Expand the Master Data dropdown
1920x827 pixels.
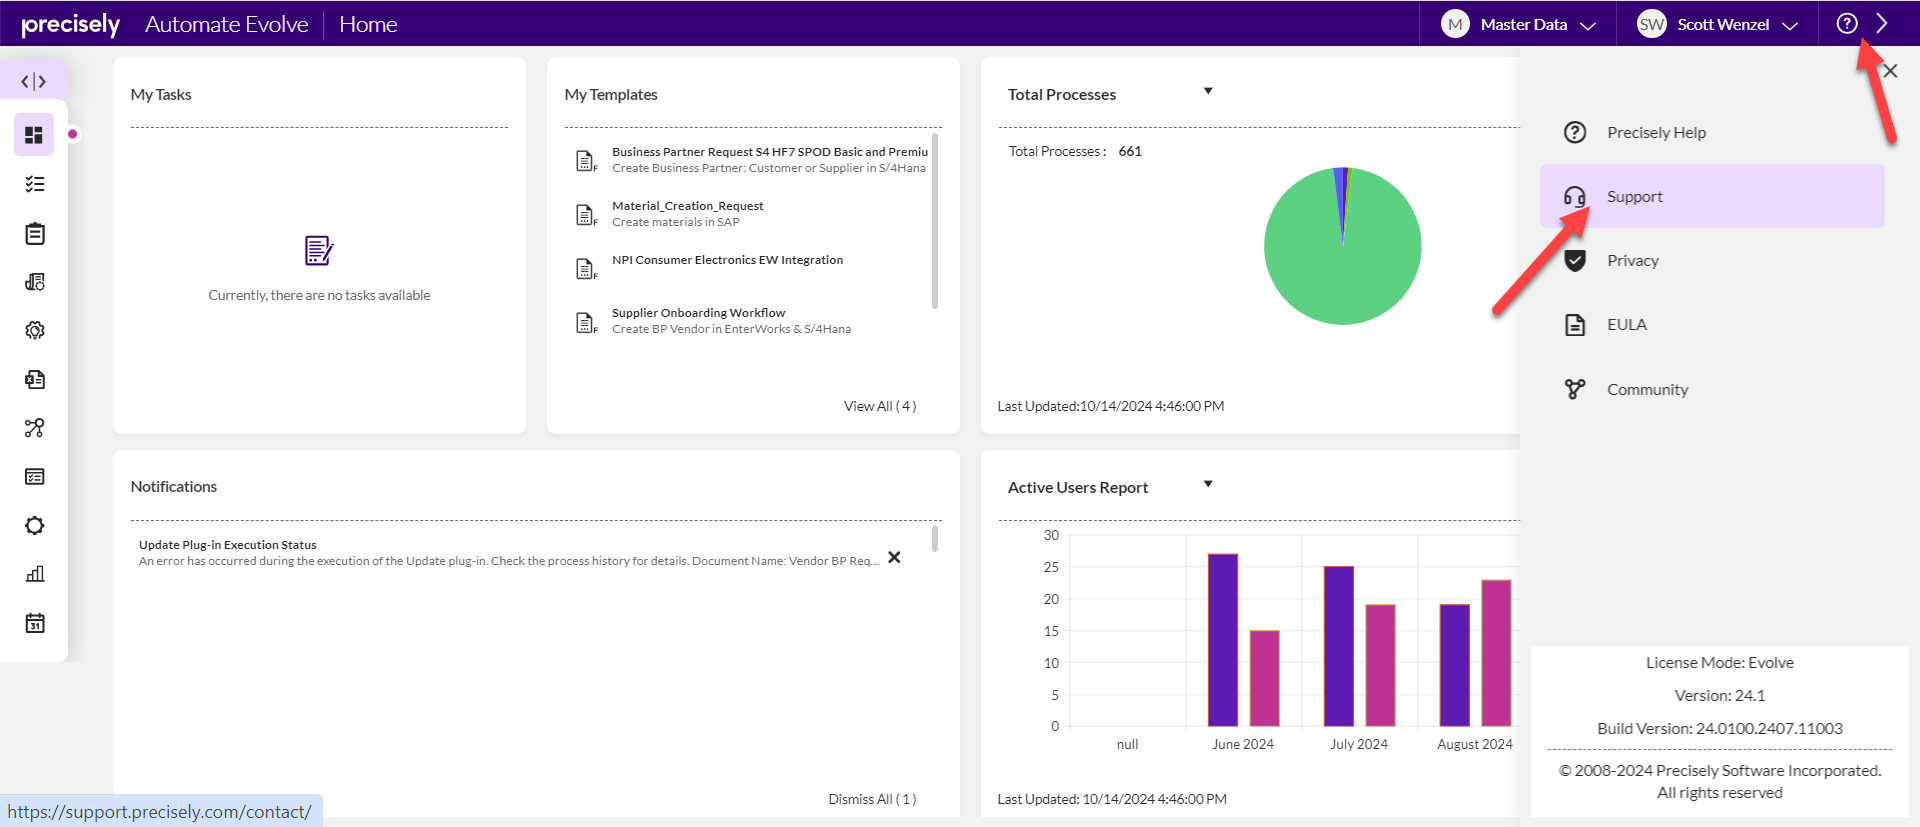point(1518,24)
